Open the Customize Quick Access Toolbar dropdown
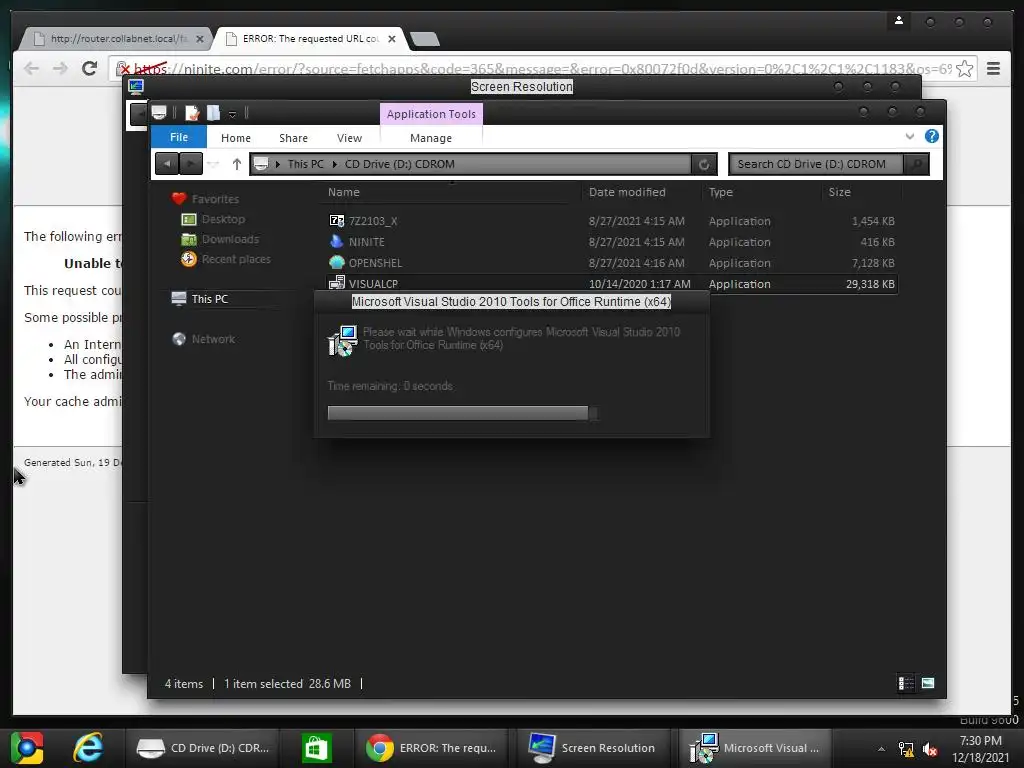This screenshot has width=1024, height=768. point(232,114)
